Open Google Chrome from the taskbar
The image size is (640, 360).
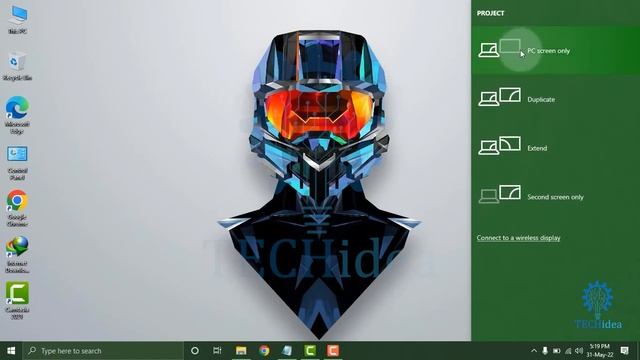click(x=264, y=351)
